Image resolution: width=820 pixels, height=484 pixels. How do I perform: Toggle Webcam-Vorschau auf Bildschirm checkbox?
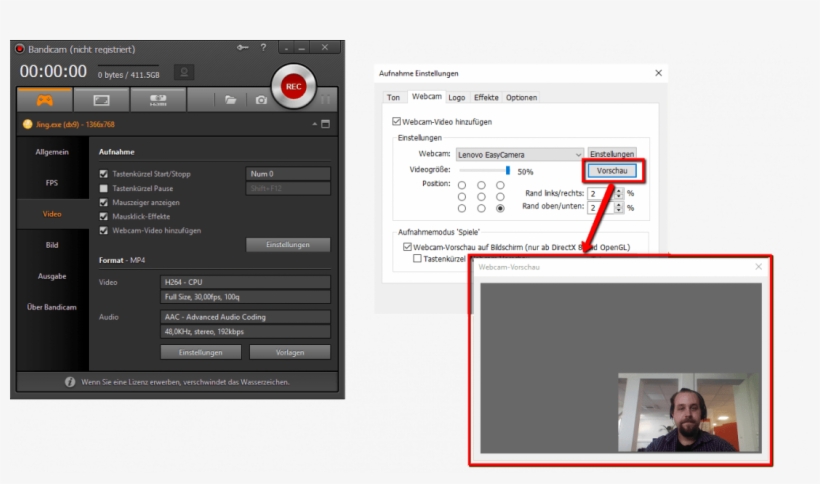point(407,247)
